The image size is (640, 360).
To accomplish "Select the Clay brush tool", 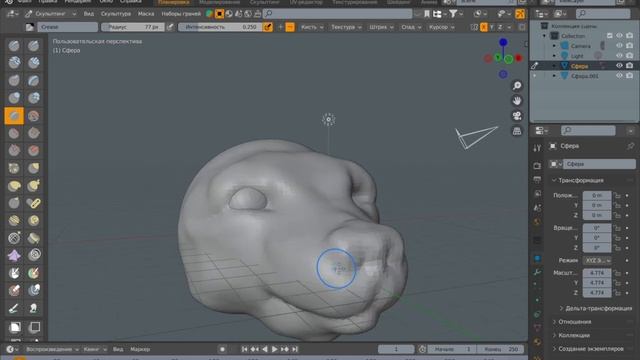I will pyautogui.click(x=14, y=62).
